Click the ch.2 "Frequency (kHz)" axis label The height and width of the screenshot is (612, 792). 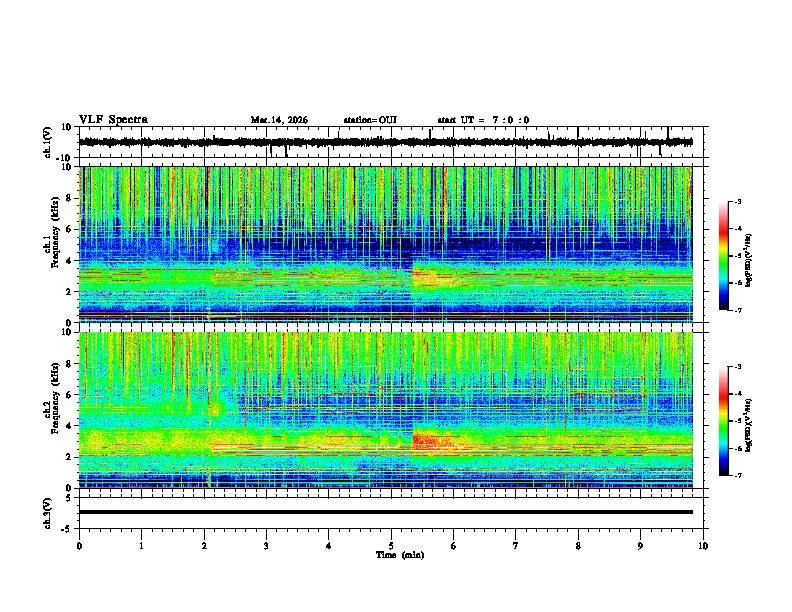[x=55, y=398]
